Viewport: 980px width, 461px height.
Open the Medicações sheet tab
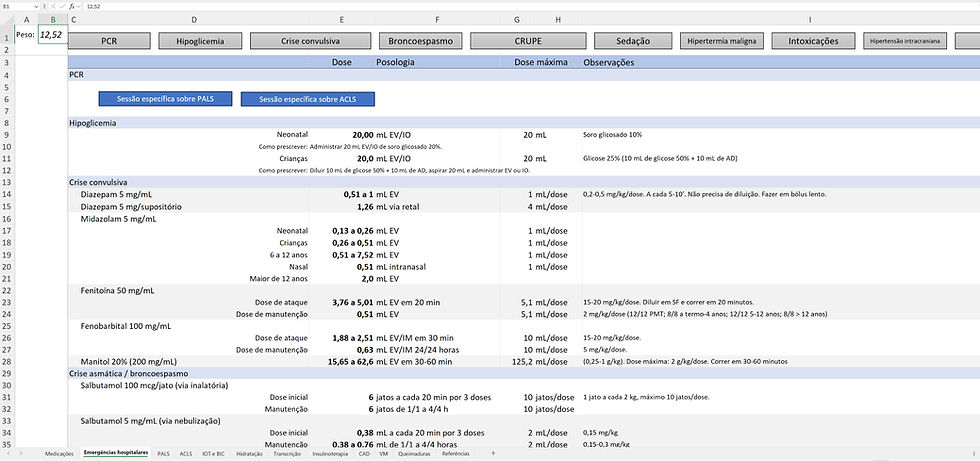point(60,453)
